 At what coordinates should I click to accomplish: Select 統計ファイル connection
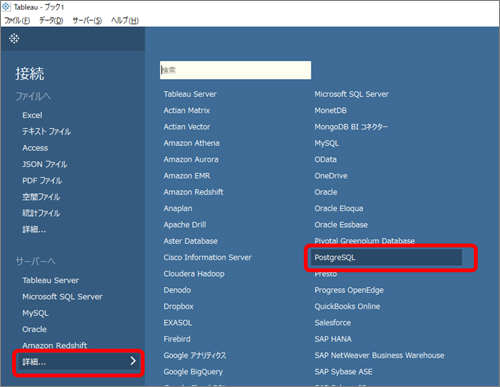click(41, 213)
